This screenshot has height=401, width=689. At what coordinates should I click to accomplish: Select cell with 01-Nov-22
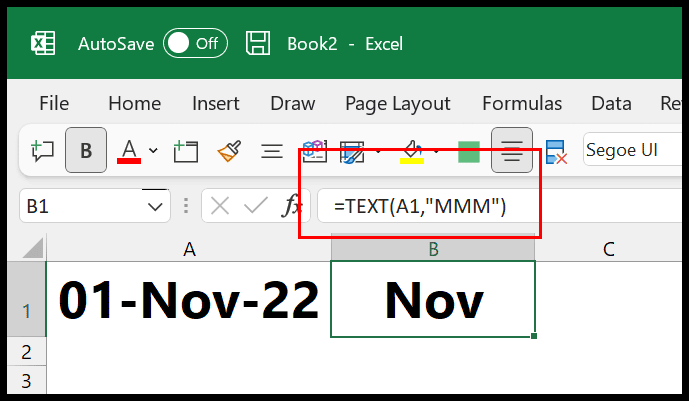(x=189, y=300)
